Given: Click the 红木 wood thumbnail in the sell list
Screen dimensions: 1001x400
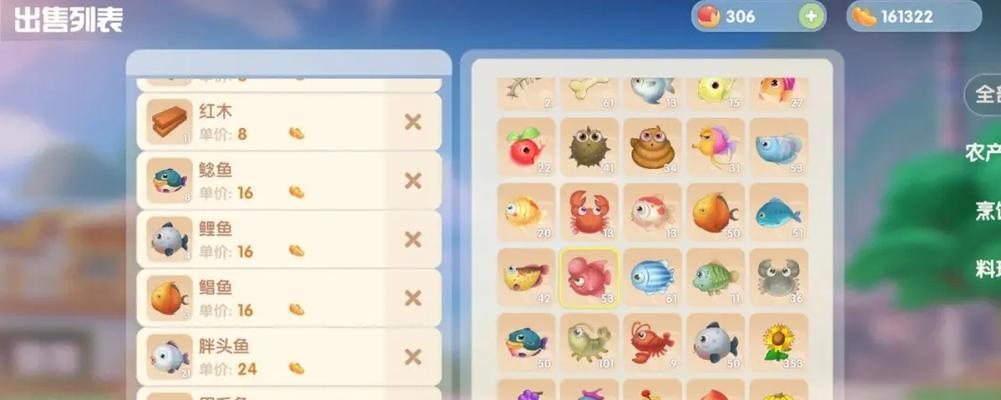Looking at the screenshot, I should coord(169,122).
